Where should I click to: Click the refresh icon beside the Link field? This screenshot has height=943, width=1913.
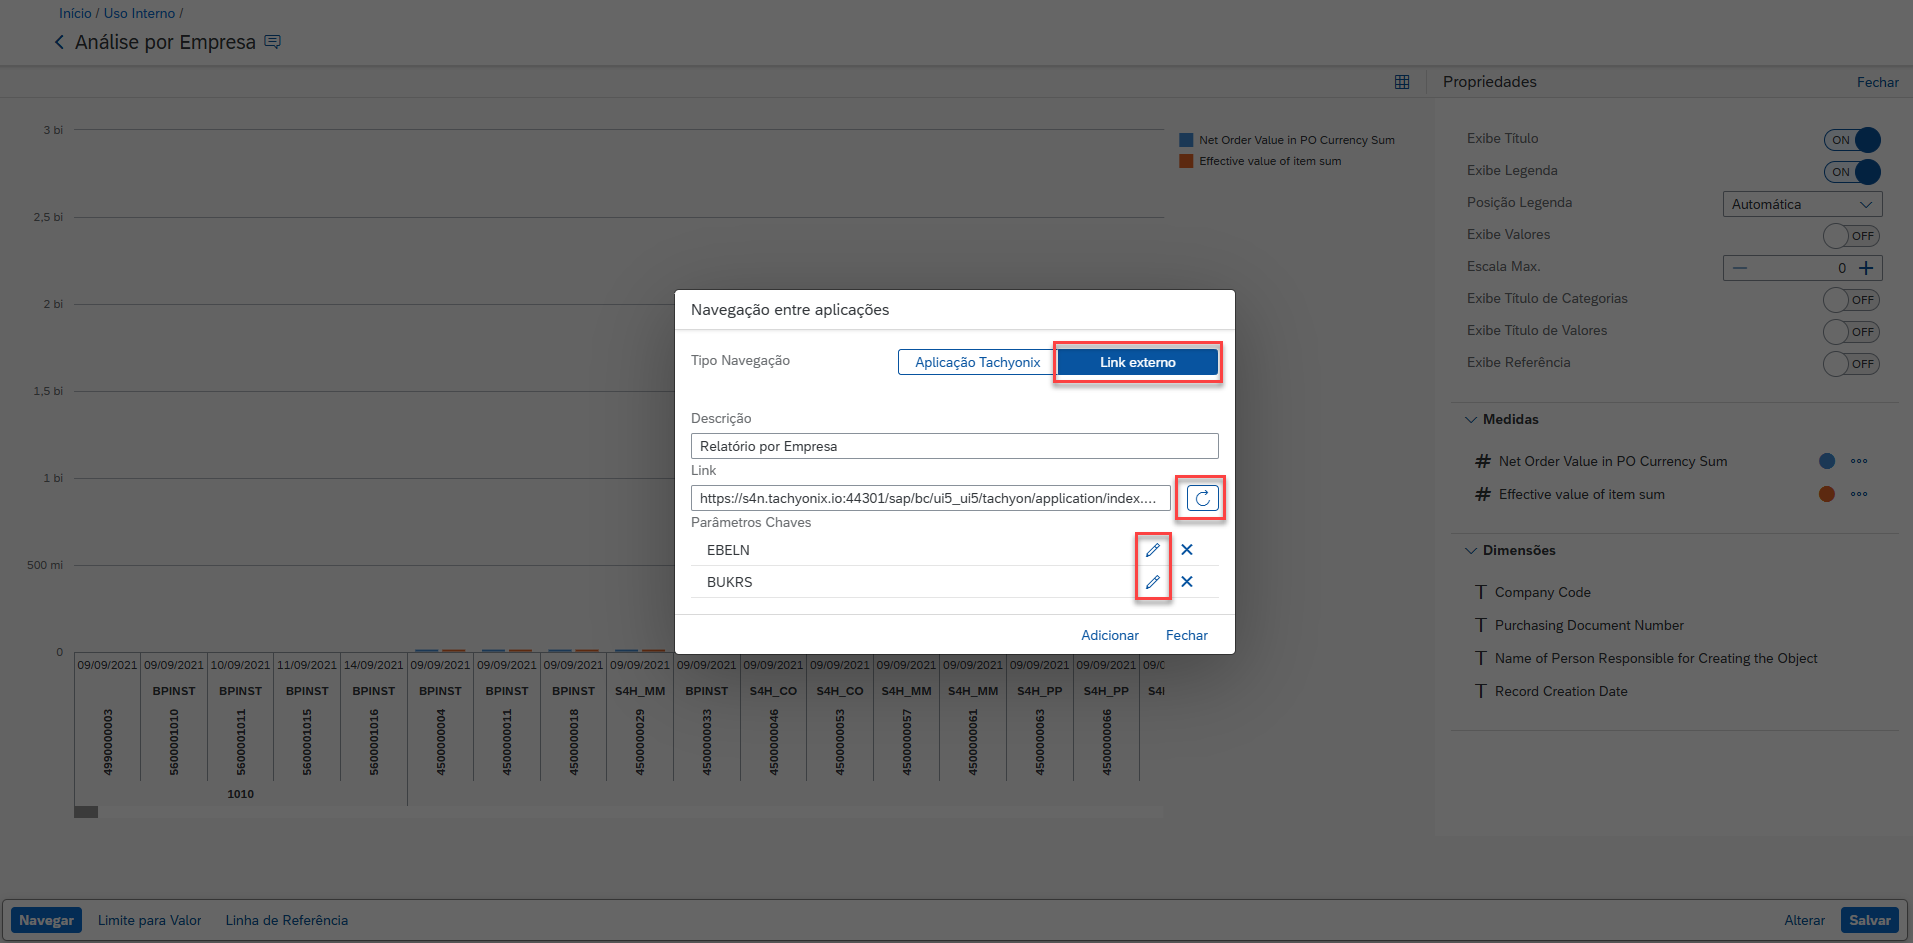(x=1202, y=498)
